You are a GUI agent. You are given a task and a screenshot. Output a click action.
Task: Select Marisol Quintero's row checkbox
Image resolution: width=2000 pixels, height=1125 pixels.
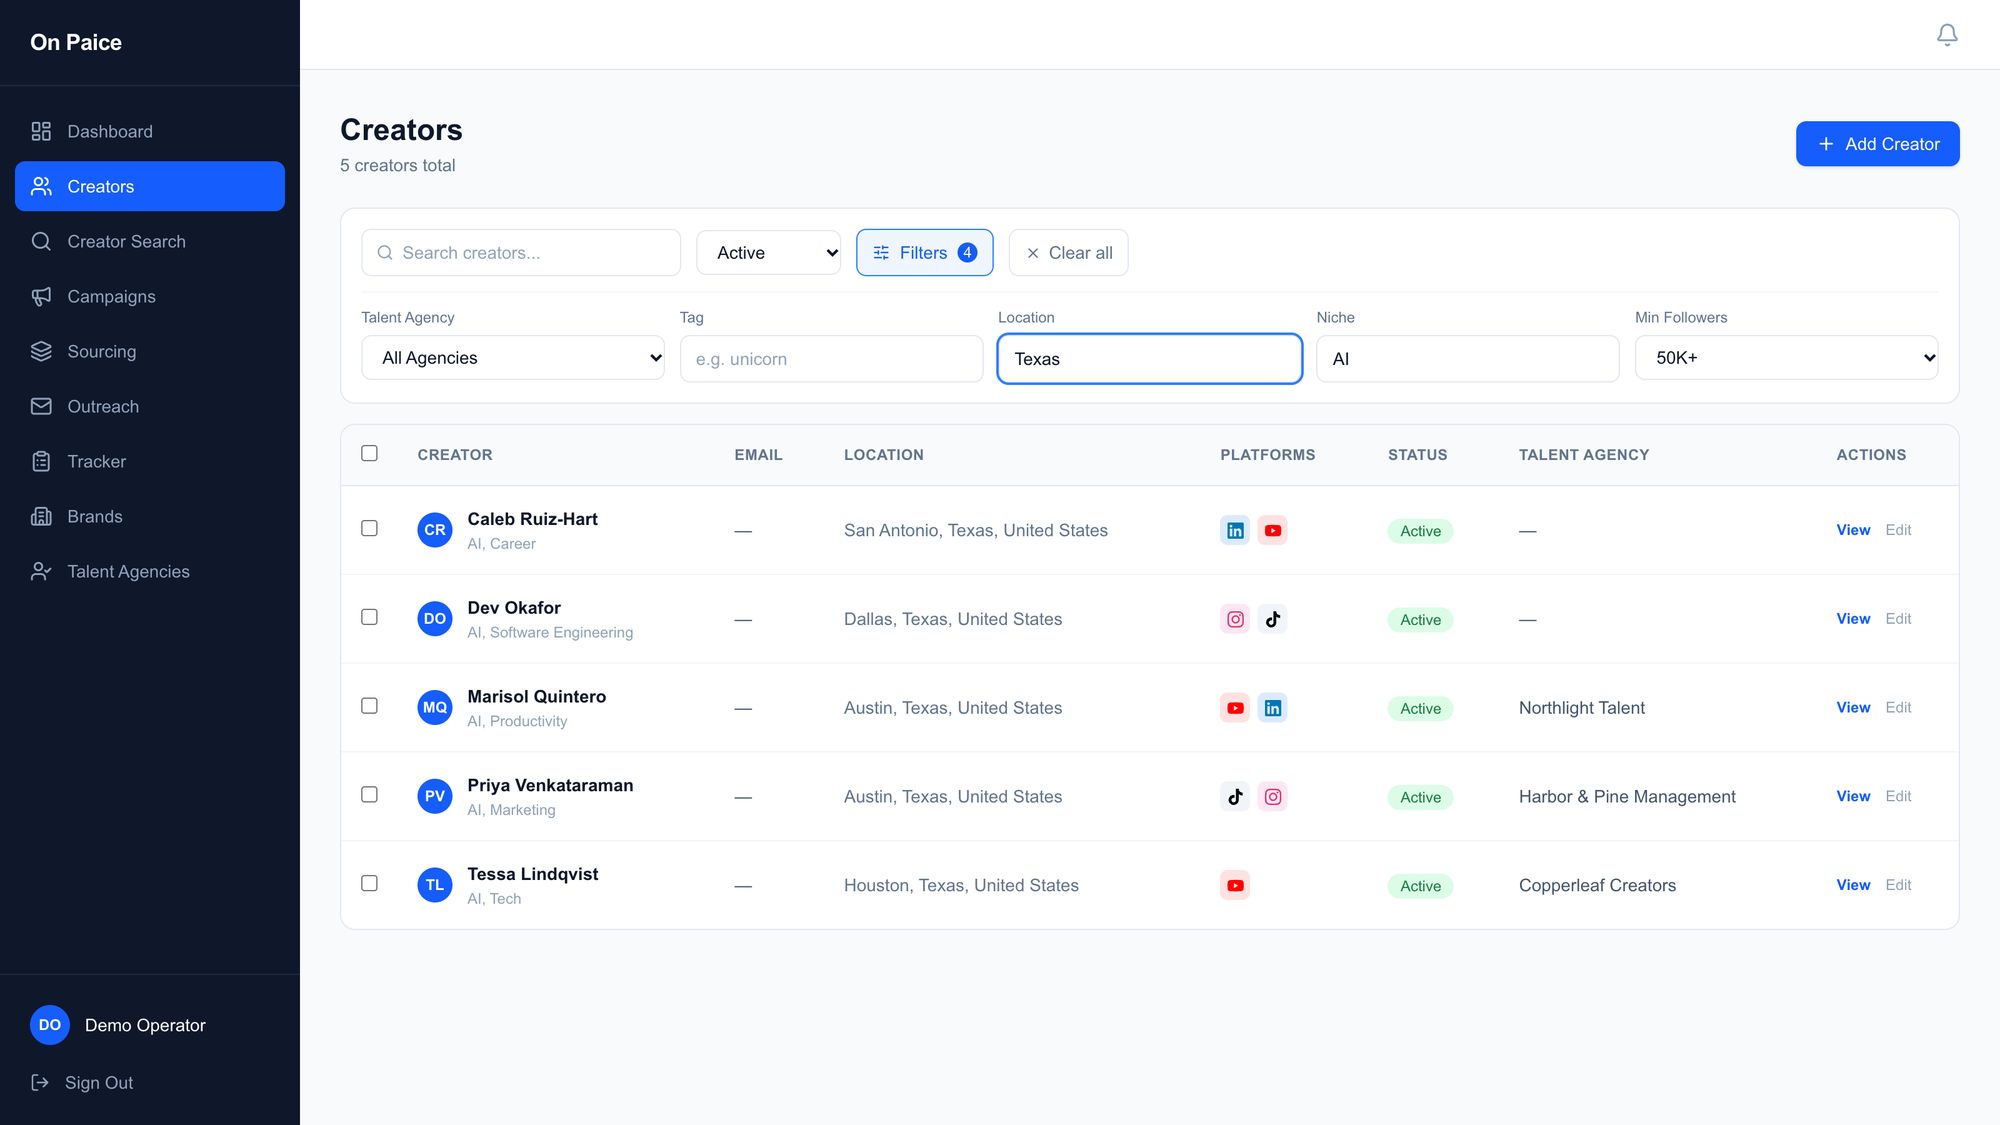point(369,706)
